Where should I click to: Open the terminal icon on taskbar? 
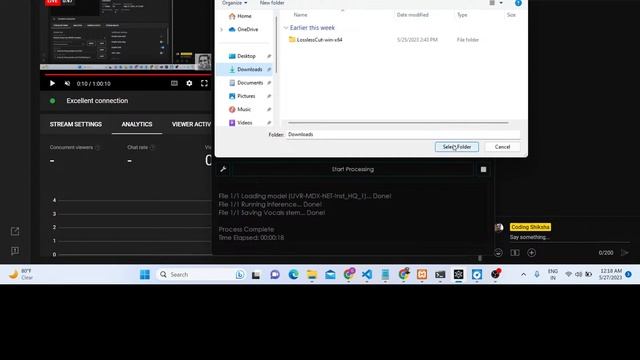[440, 275]
